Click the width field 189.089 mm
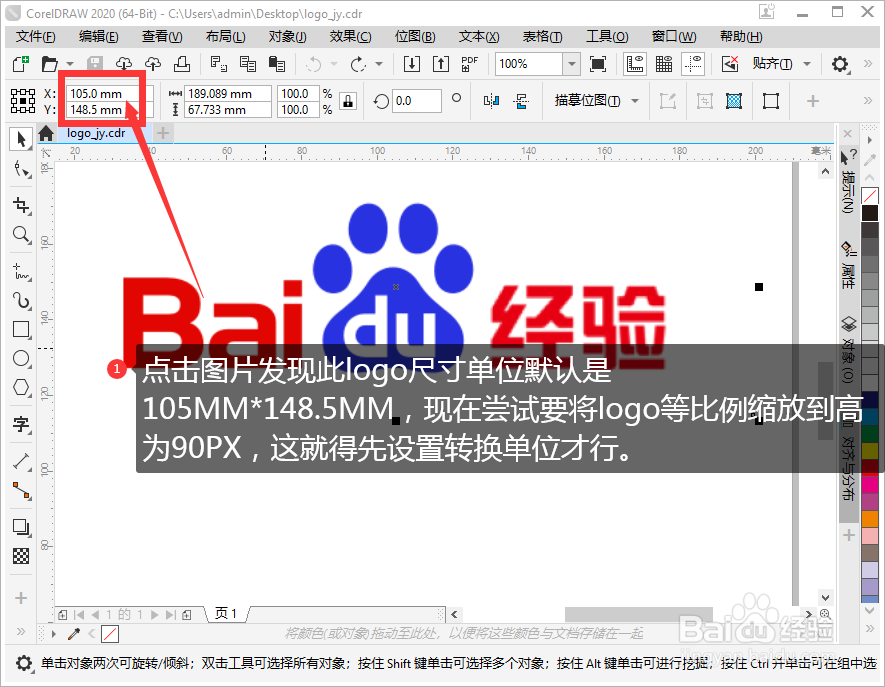The height and width of the screenshot is (687, 885). [229, 94]
